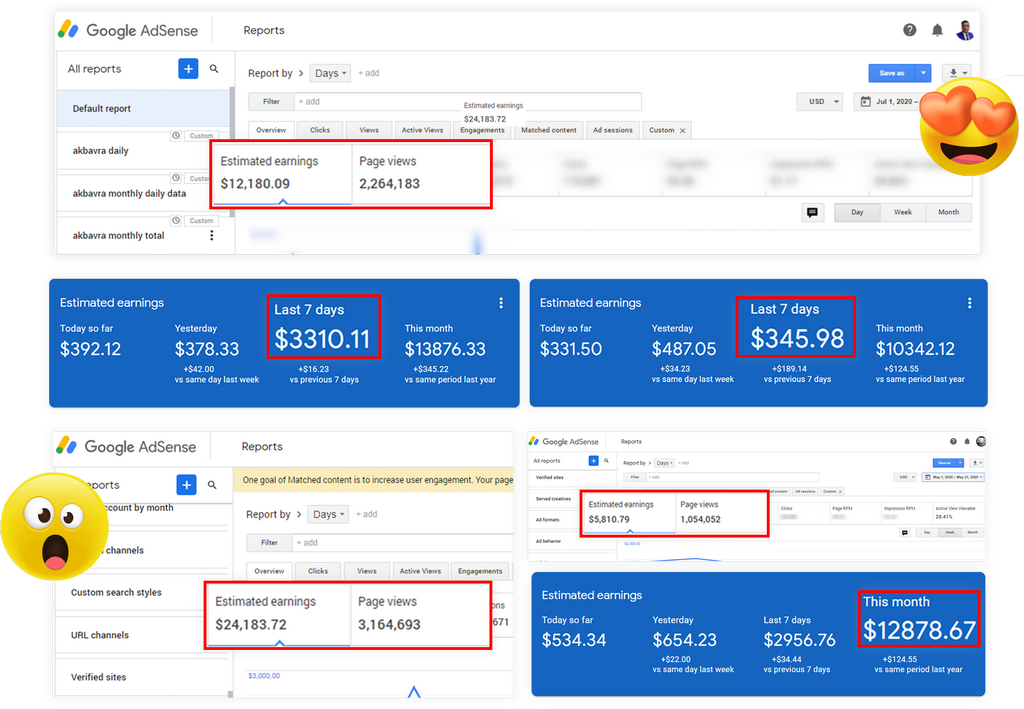Image resolution: width=1024 pixels, height=709 pixels.
Task: Open URL channels in the sidebar
Action: point(141,635)
